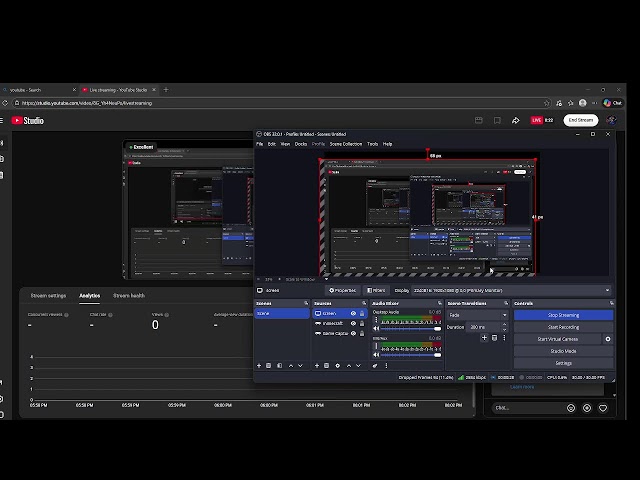Viewport: 640px width, 480px height.
Task: Toggle visibility of screen source
Action: (353, 313)
